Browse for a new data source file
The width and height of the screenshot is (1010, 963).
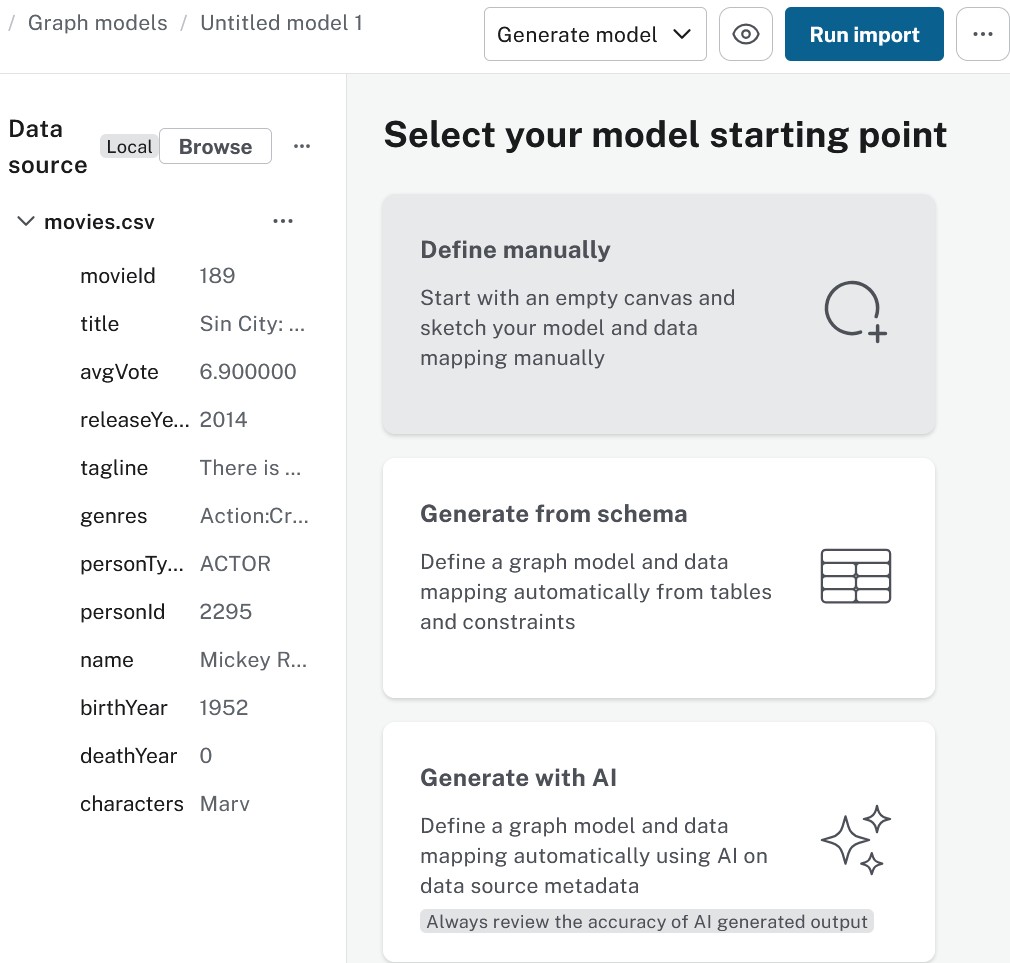tap(215, 146)
